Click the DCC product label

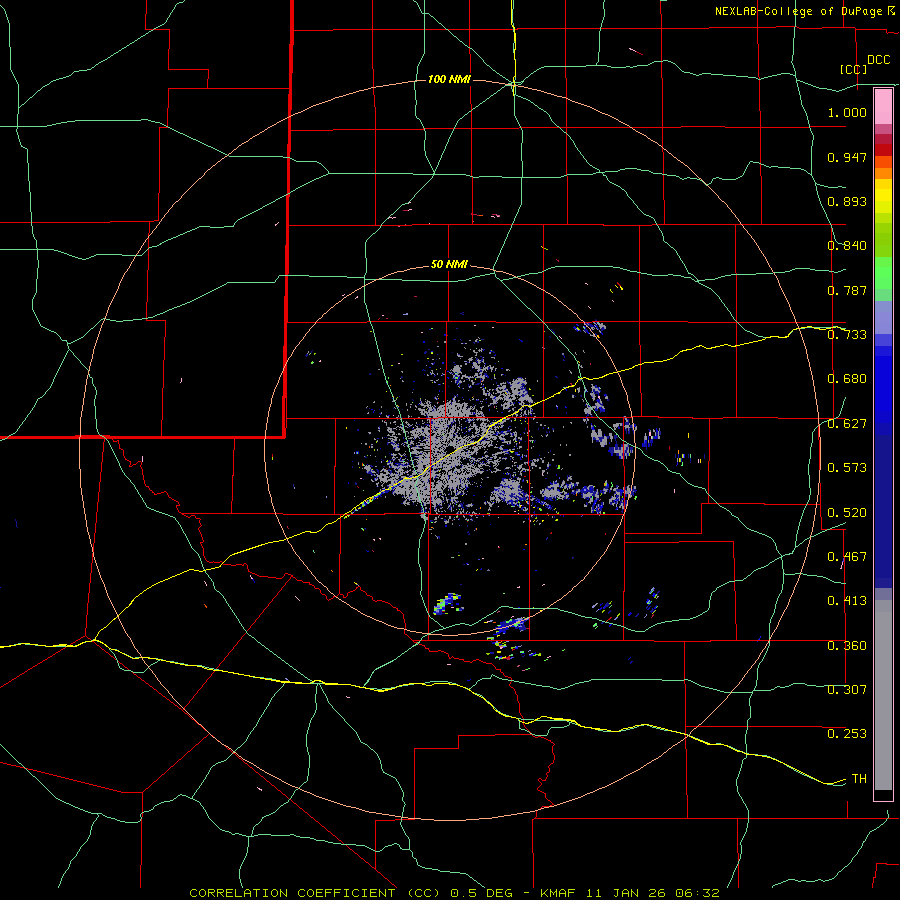[x=879, y=60]
